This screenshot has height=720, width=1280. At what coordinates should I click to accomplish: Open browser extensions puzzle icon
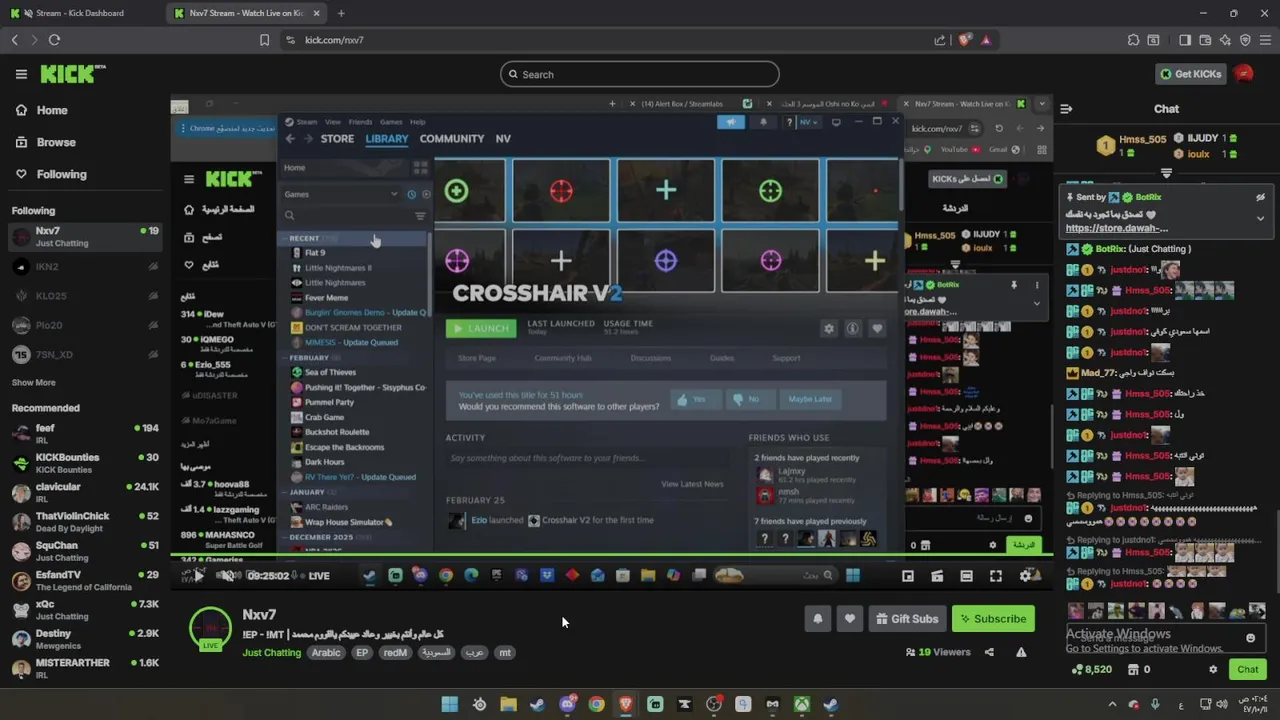click(x=1133, y=40)
